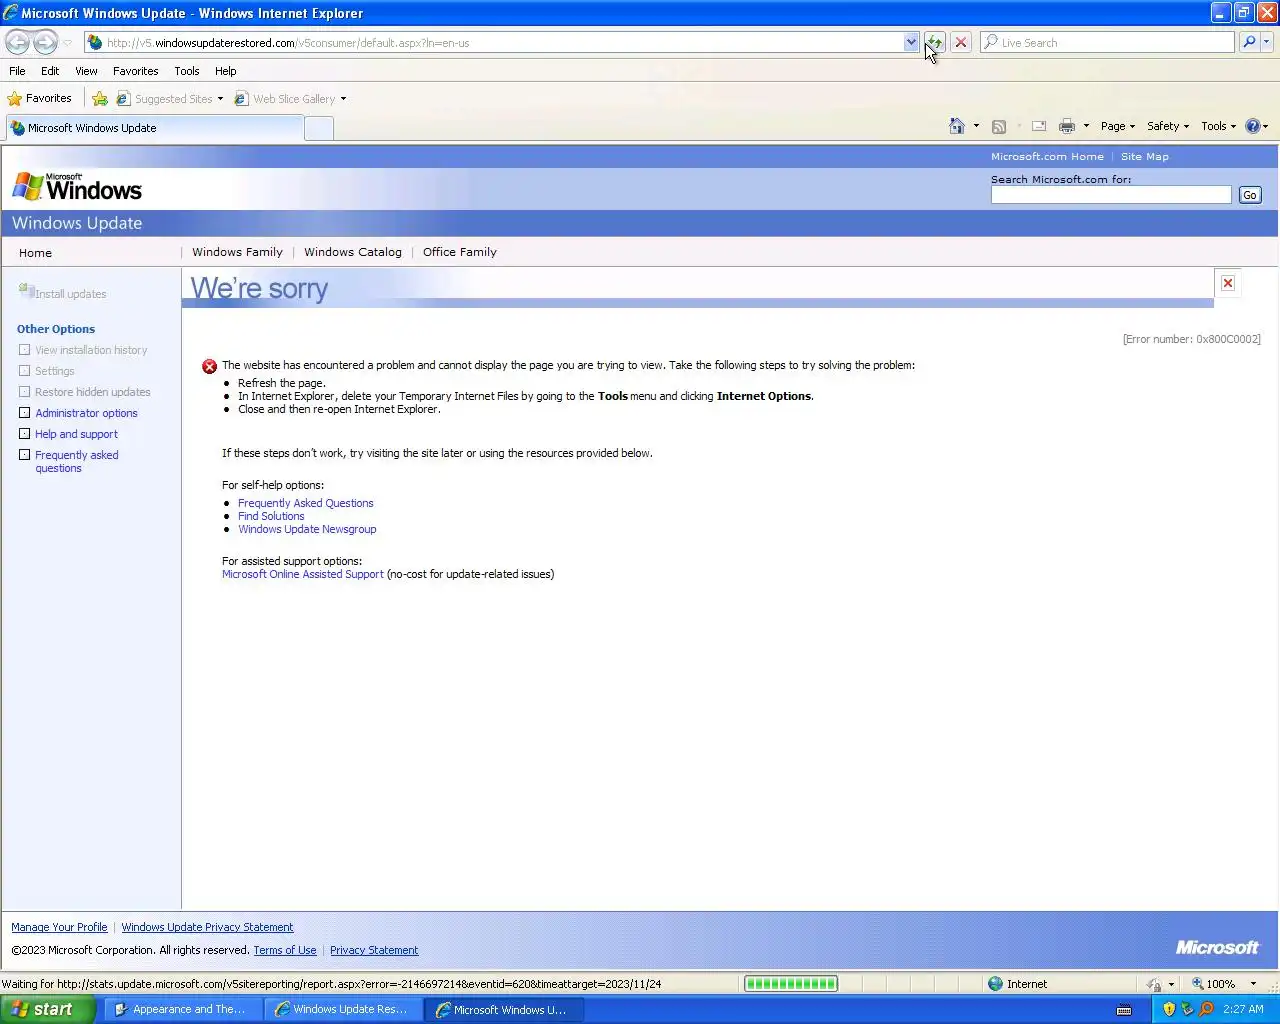Click Help and support link

(x=76, y=434)
